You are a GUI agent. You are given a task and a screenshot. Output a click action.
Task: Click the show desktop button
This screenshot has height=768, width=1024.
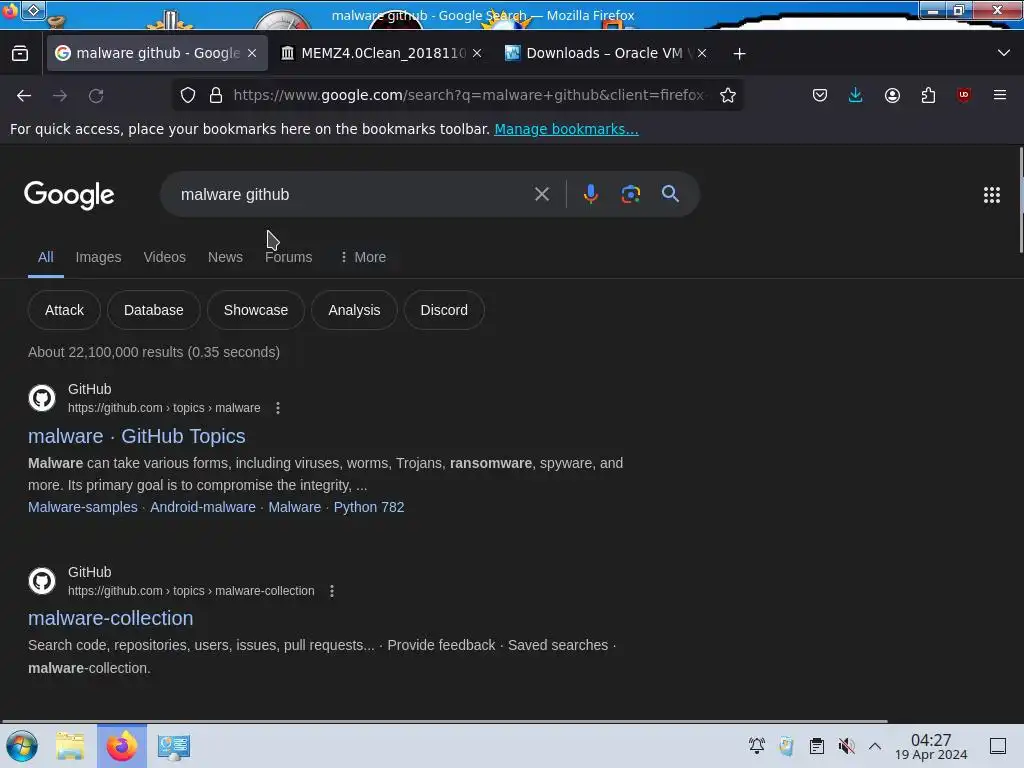click(998, 746)
